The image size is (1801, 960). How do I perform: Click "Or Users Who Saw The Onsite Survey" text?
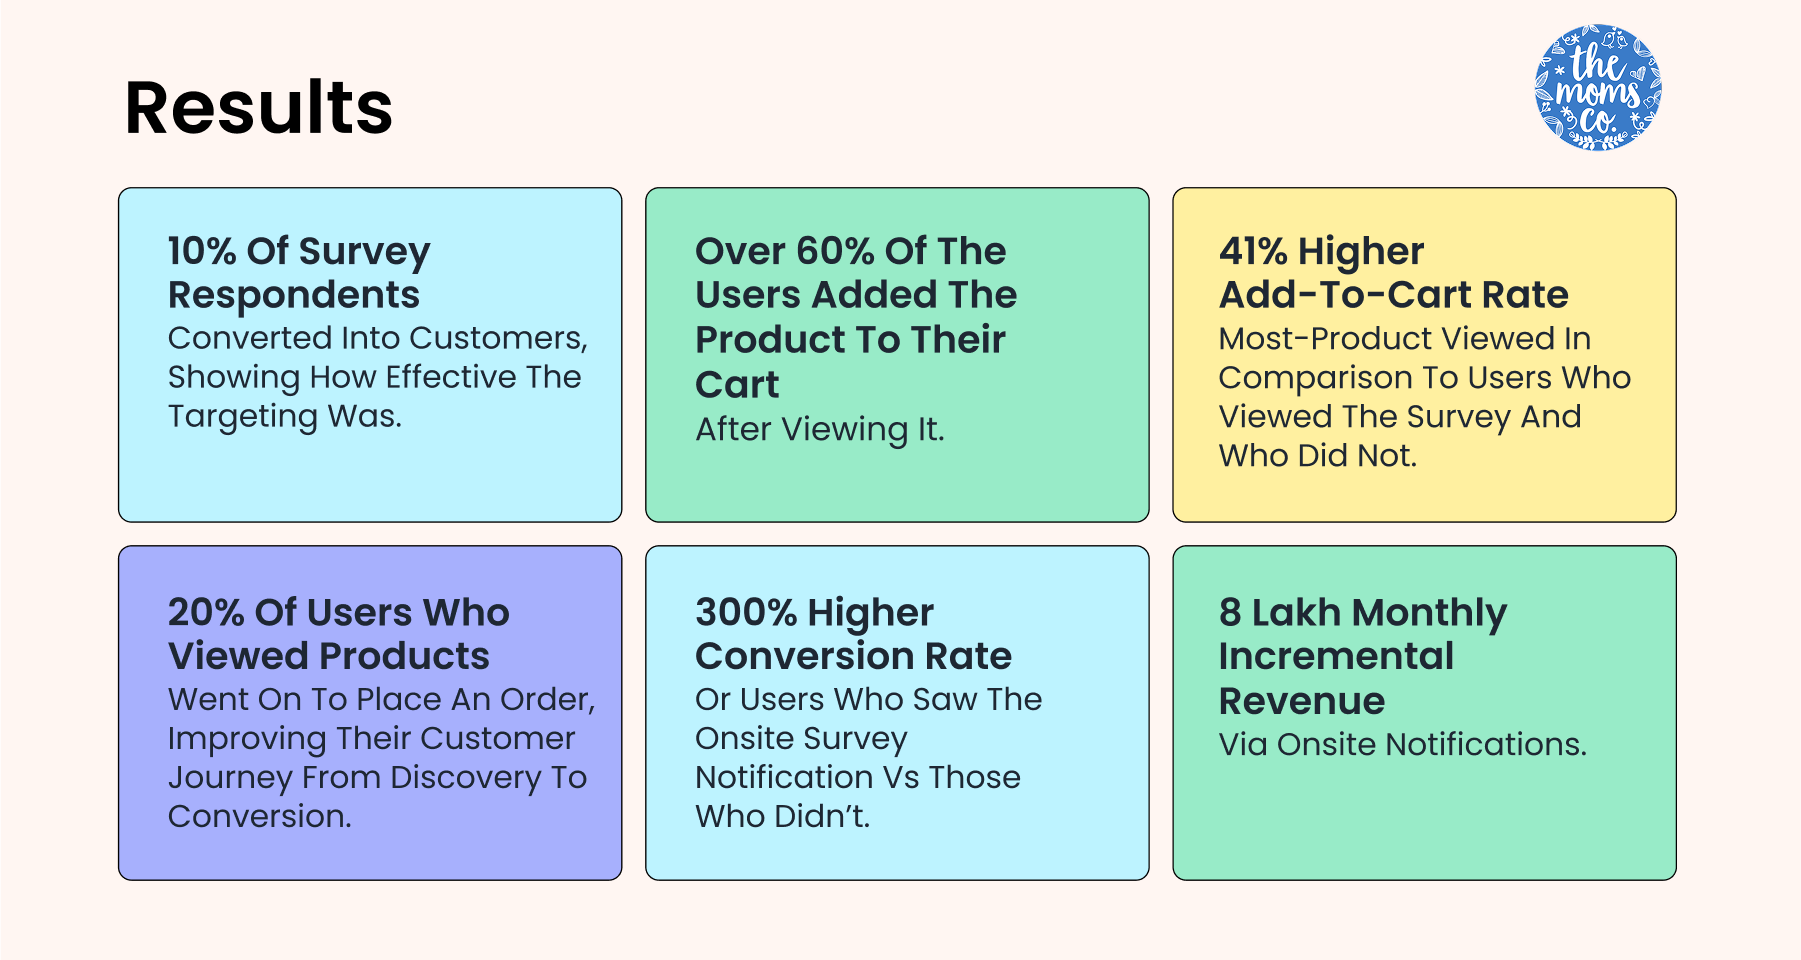pyautogui.click(x=868, y=699)
